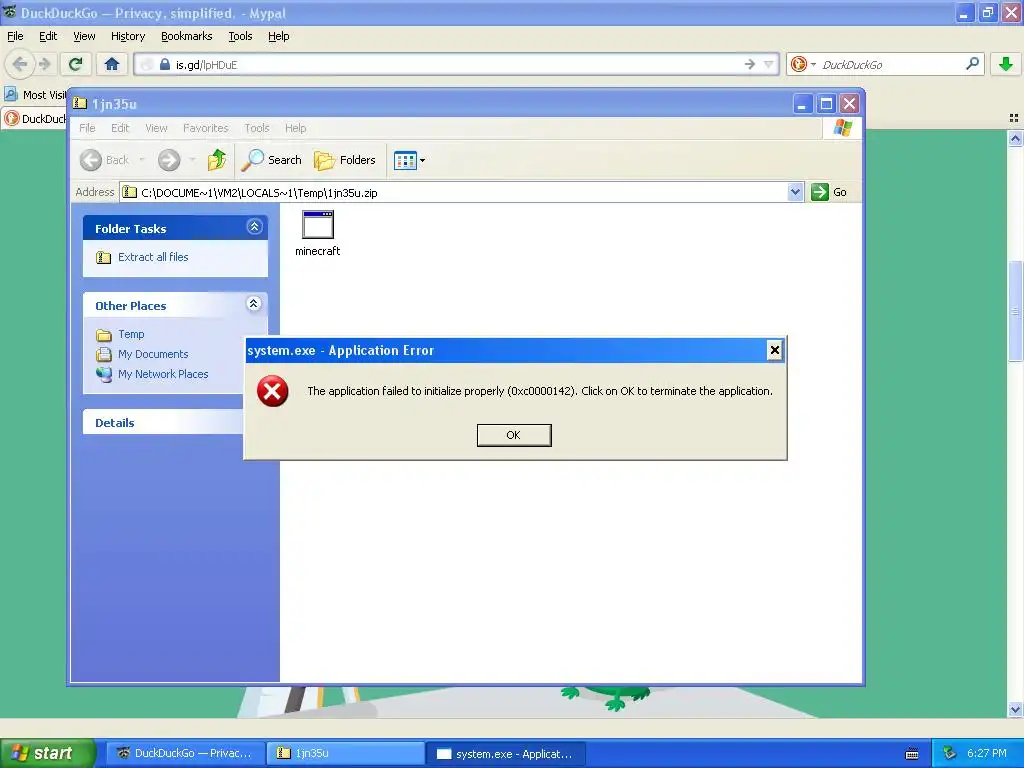
Task: Click the network tray icon
Action: [x=950, y=753]
